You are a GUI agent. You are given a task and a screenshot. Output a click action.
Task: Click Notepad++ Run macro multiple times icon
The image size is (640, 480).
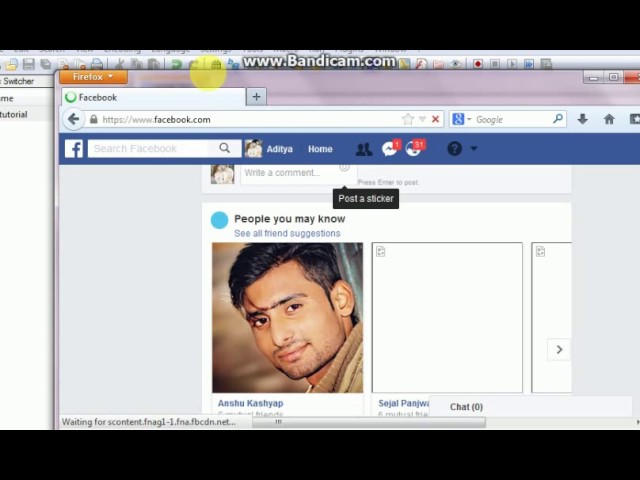[x=529, y=64]
